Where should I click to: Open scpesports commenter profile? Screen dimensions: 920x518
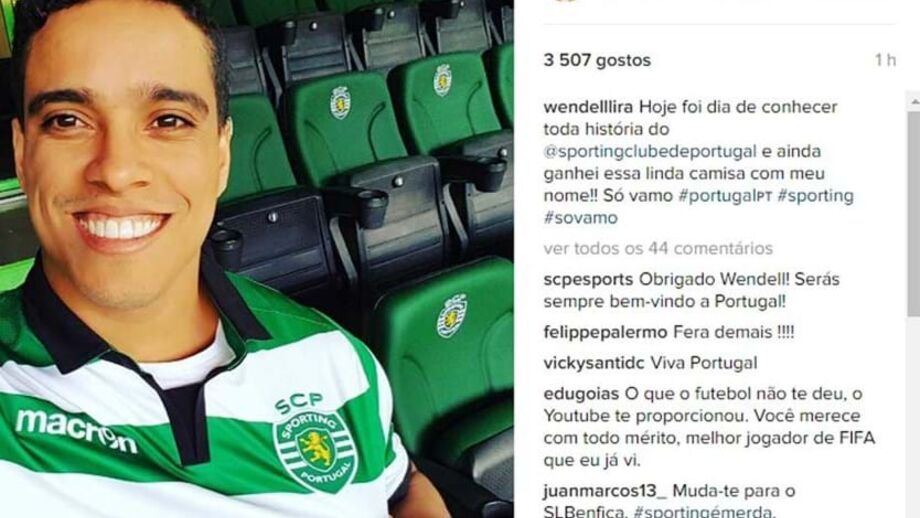(588, 280)
